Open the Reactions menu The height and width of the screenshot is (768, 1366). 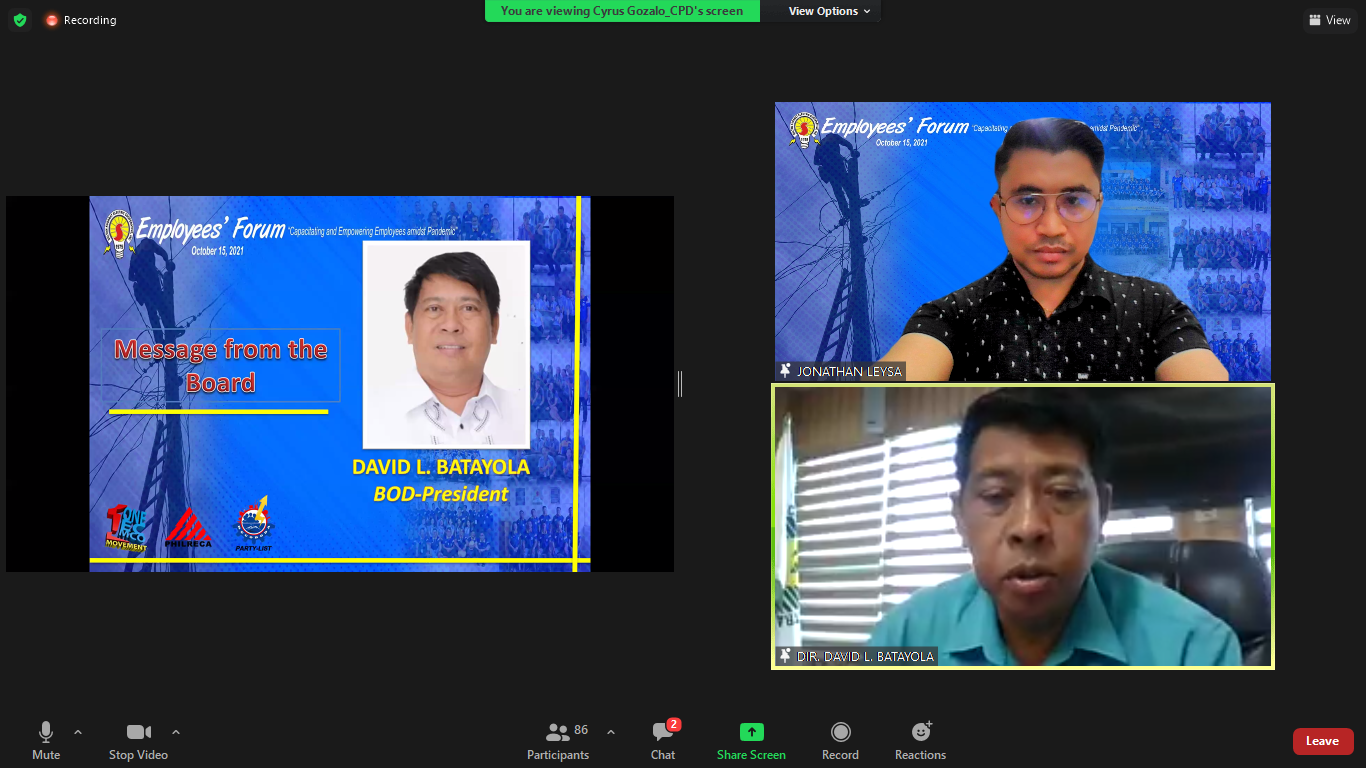coord(920,741)
